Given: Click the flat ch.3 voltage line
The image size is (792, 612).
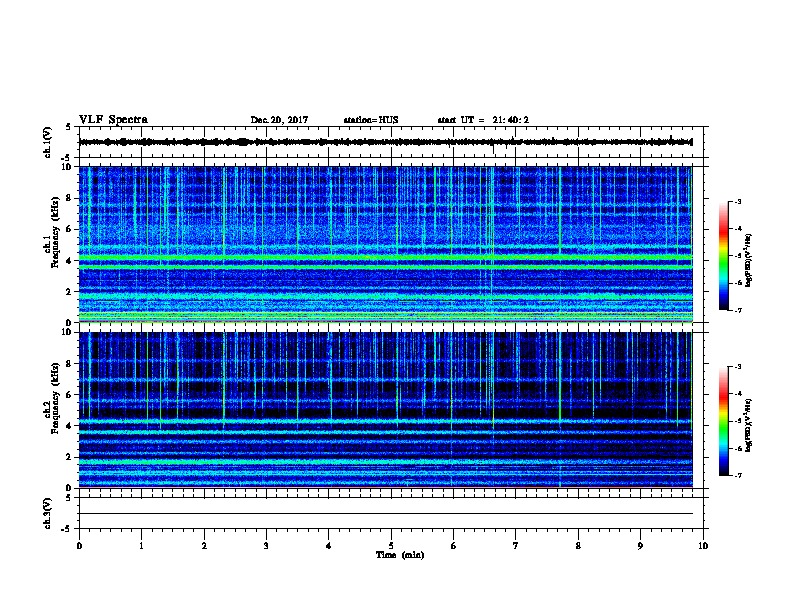Looking at the screenshot, I should pyautogui.click(x=386, y=514).
